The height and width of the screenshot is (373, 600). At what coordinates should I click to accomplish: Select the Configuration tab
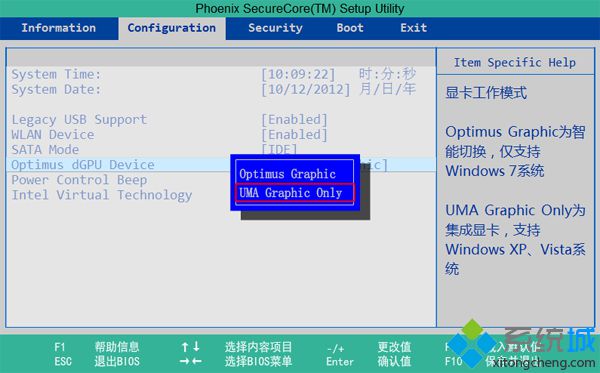click(x=172, y=28)
